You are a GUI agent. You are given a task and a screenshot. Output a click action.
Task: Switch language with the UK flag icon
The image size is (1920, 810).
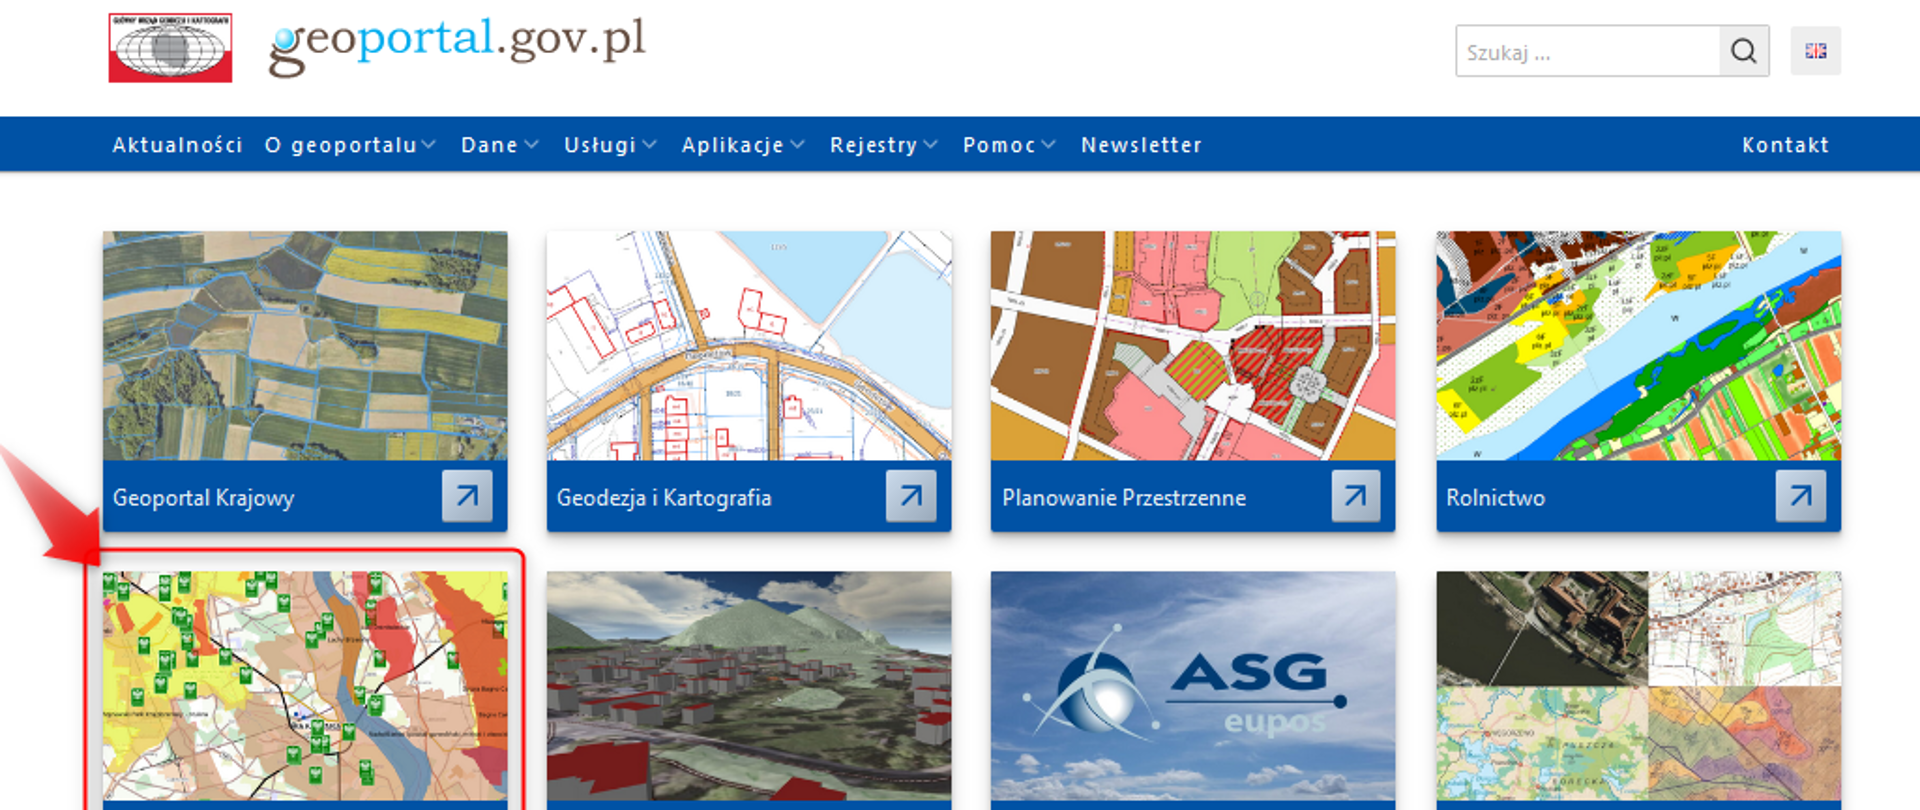point(1816,51)
